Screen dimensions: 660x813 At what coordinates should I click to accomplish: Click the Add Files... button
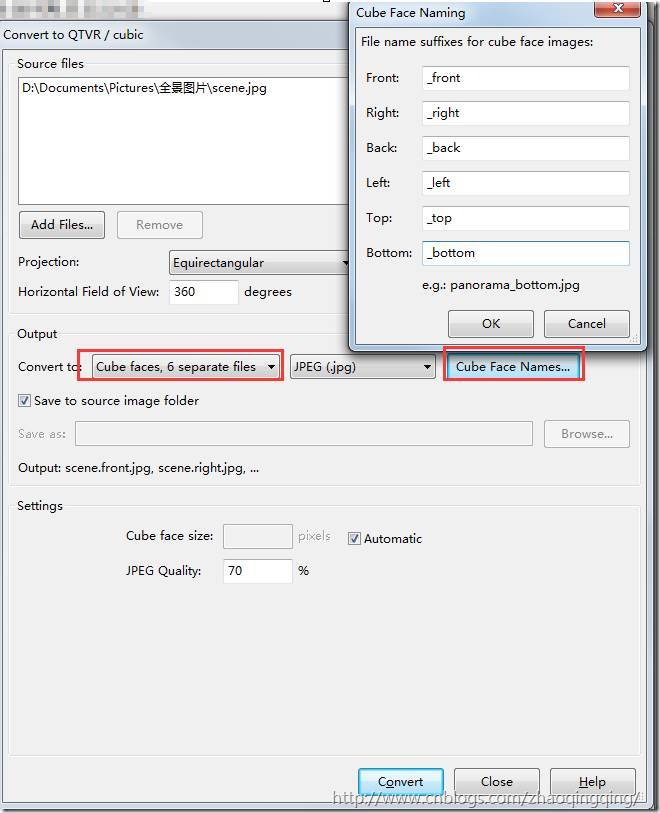point(61,225)
